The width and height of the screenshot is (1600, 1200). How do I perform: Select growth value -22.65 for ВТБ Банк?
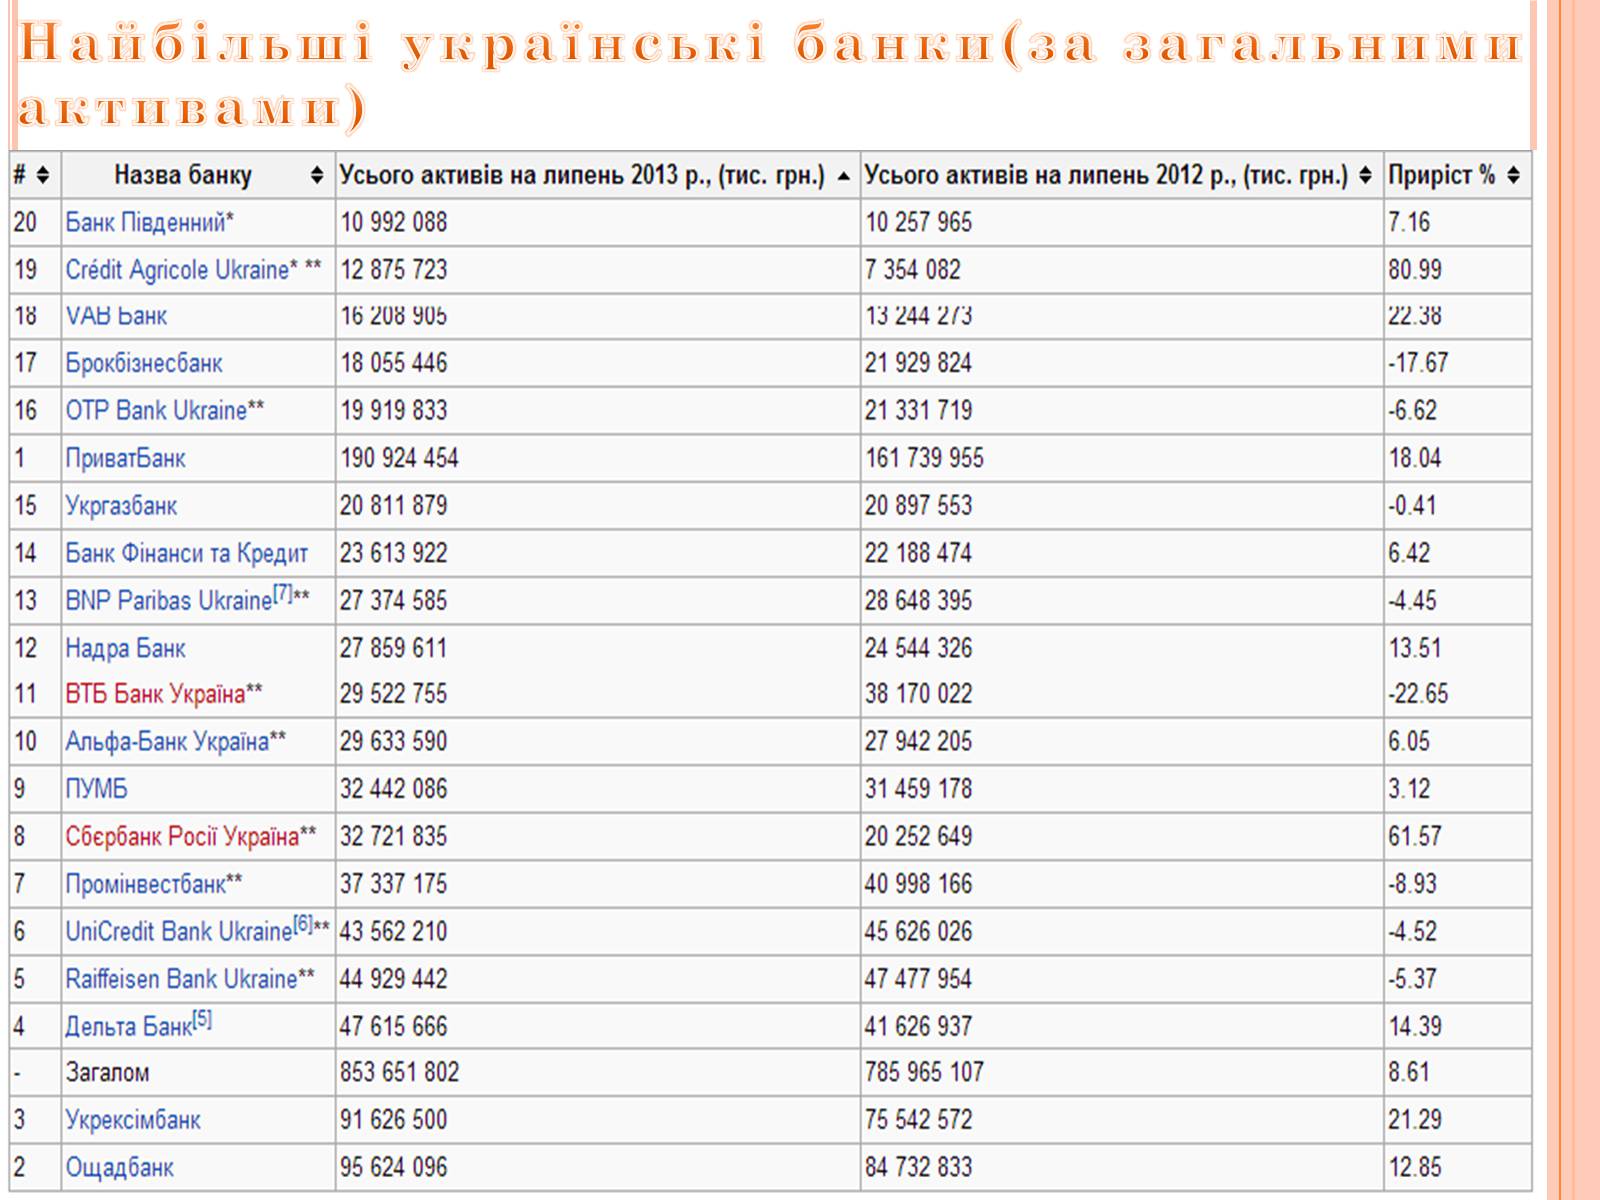(1418, 694)
